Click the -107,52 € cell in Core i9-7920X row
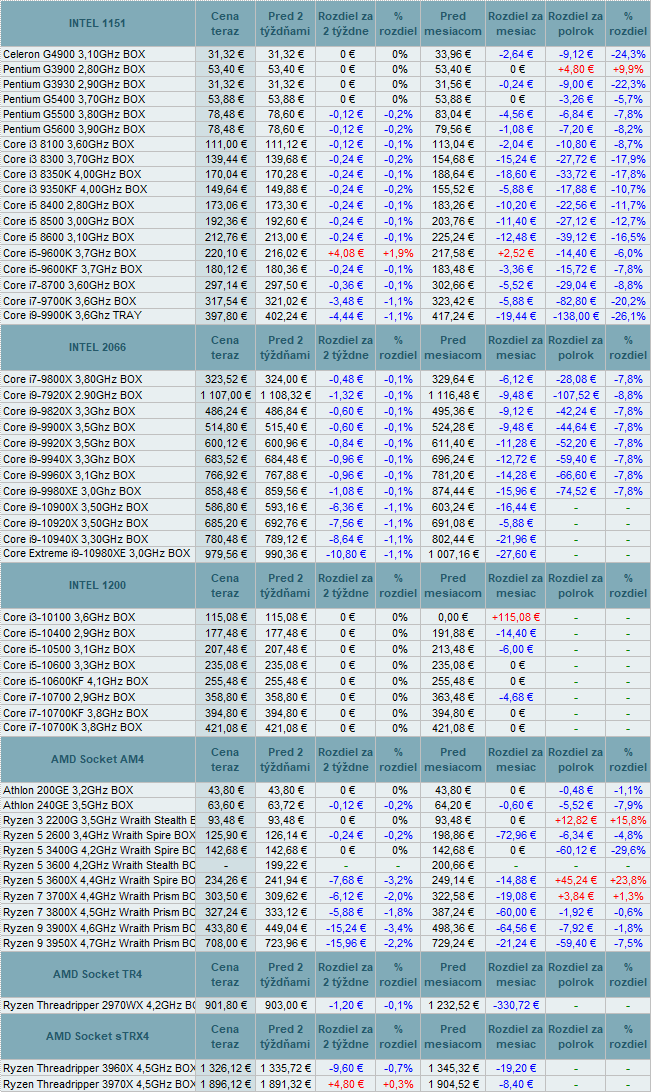 click(576, 396)
